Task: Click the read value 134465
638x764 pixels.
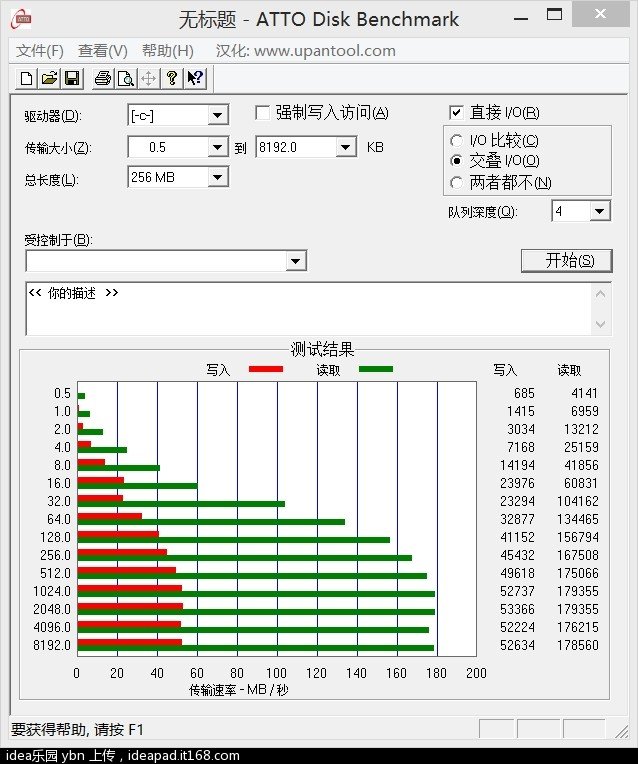Action: click(578, 519)
